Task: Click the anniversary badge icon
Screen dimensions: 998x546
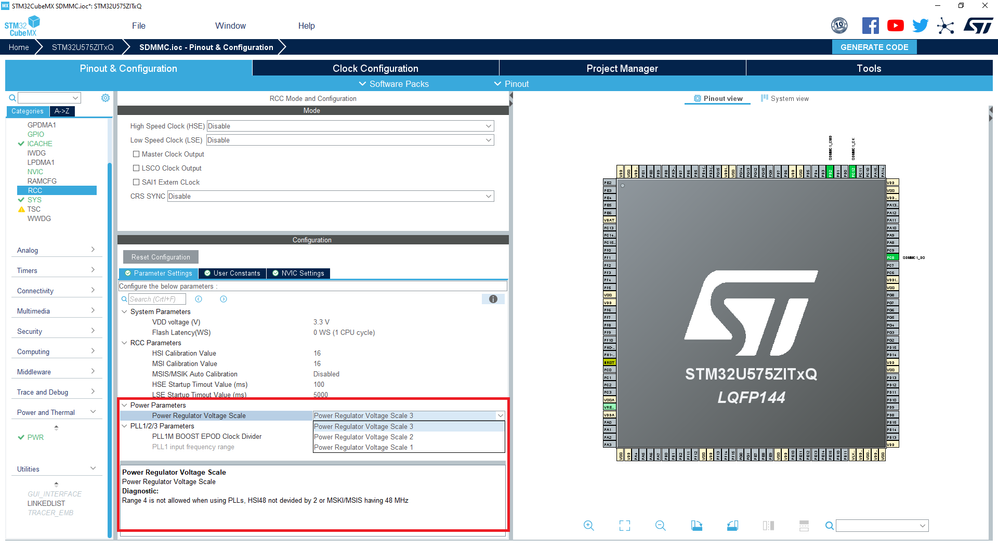Action: coord(840,25)
